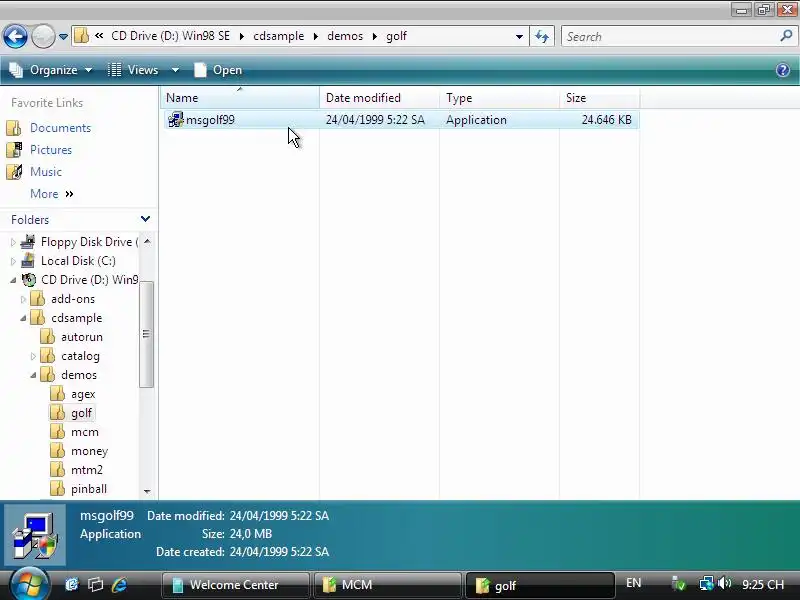This screenshot has width=800, height=600.
Task: Select the mtm2 folder in tree
Action: (87, 470)
